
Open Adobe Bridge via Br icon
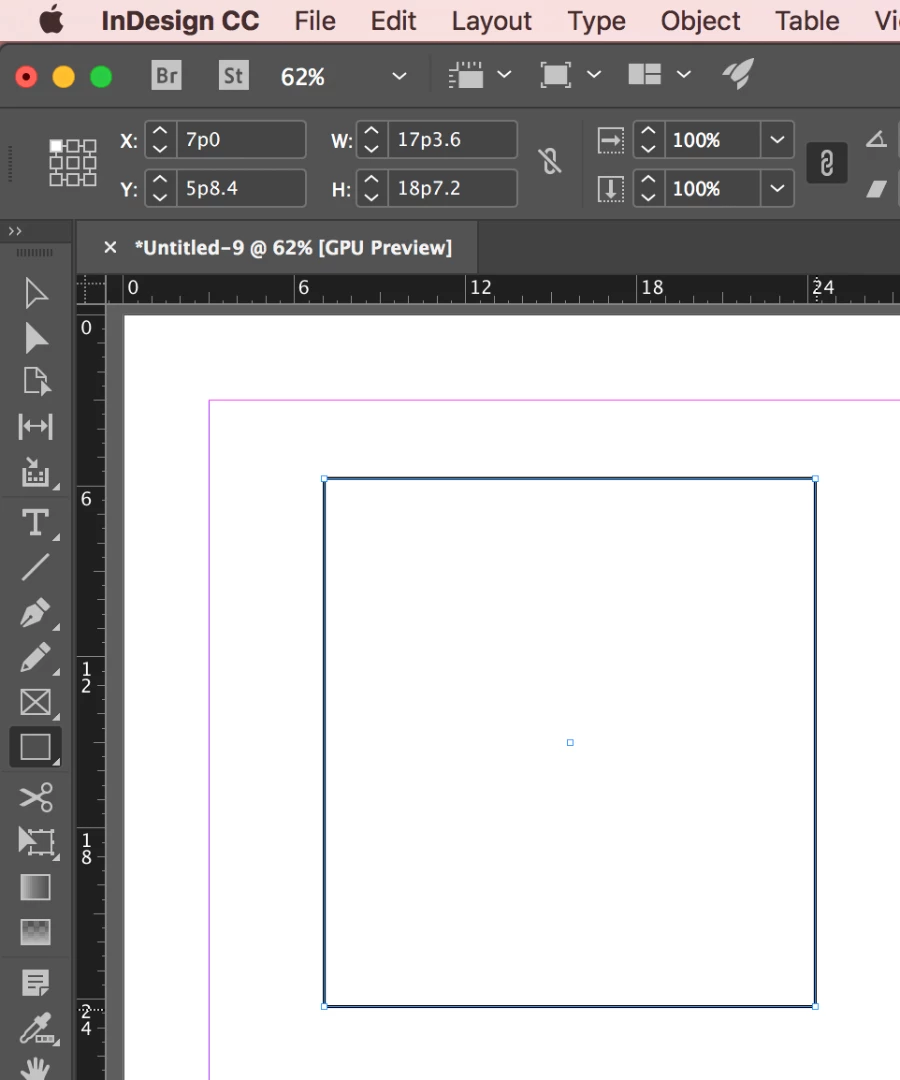click(x=167, y=75)
